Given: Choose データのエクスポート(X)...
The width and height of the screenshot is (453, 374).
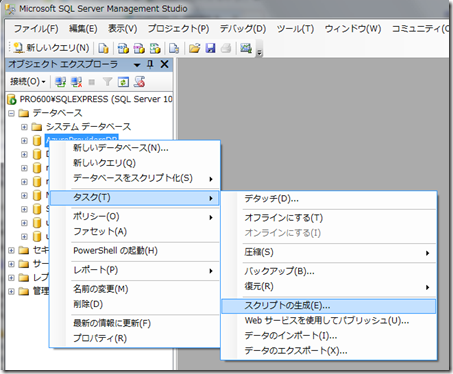Looking at the screenshot, I should point(329,351).
